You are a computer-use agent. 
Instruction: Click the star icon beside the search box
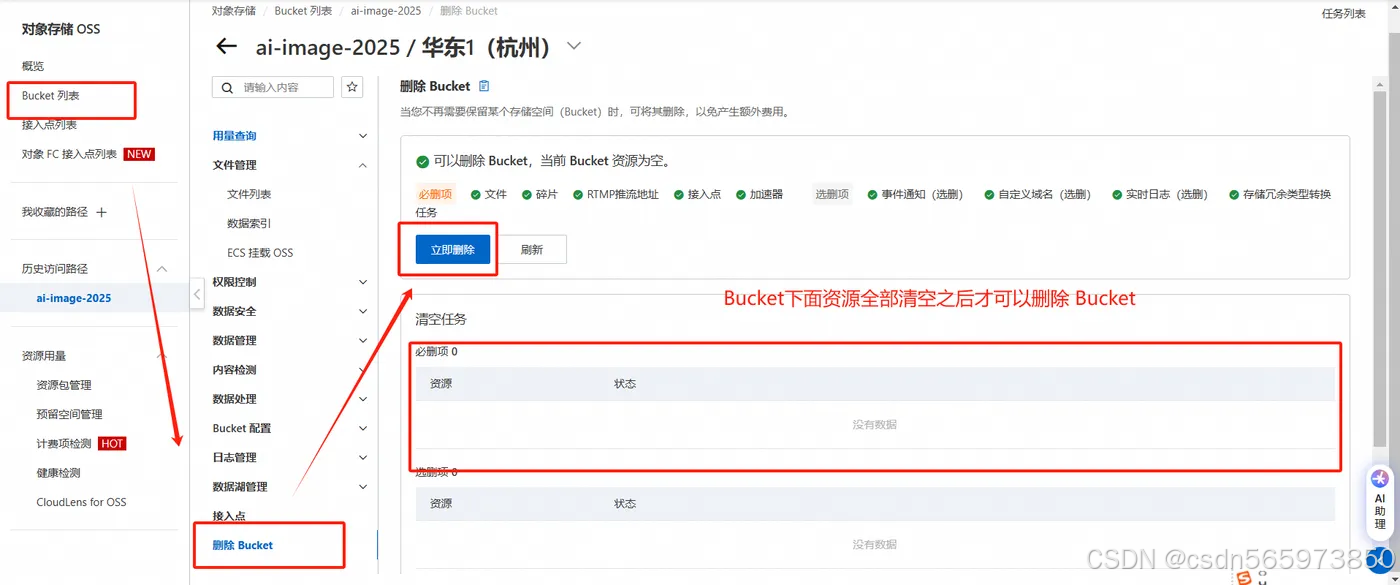click(352, 87)
